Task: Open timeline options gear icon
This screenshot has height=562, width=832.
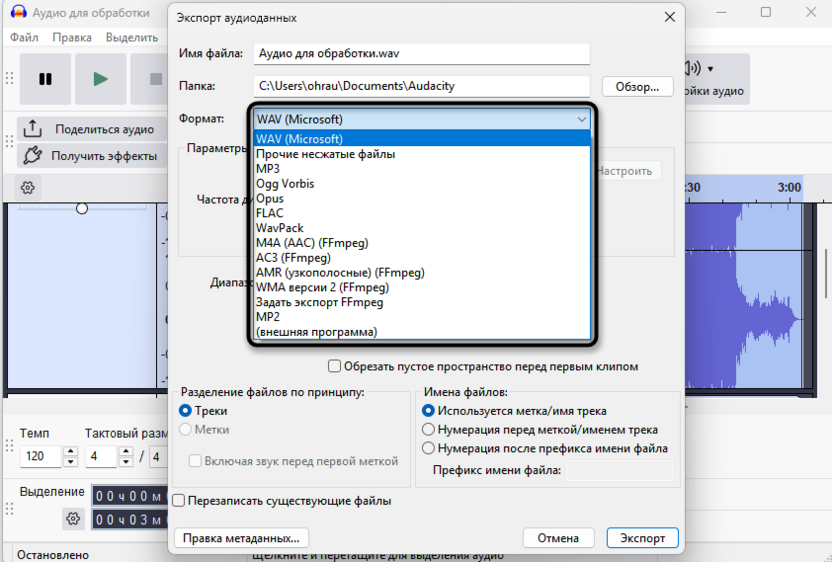Action: pos(28,187)
